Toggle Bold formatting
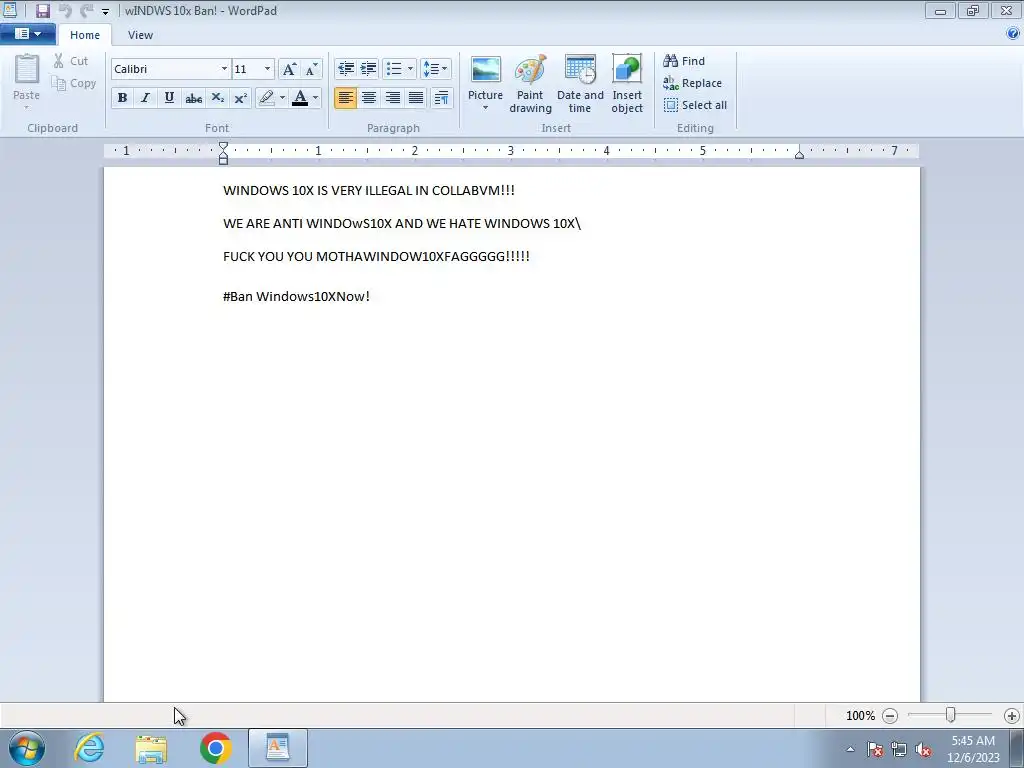 point(122,98)
